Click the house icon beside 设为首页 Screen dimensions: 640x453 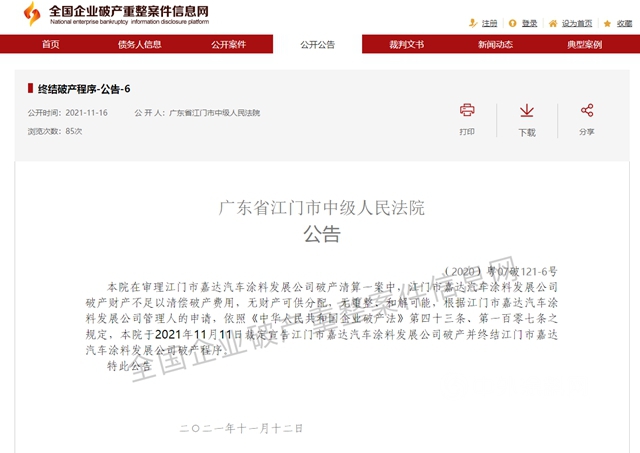[553, 23]
